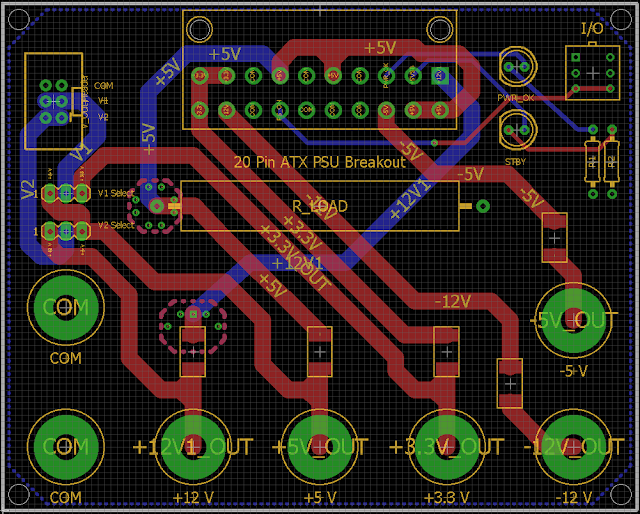The height and width of the screenshot is (514, 640).
Task: Click the "STBY" silkscreen label
Action: pyautogui.click(x=515, y=162)
